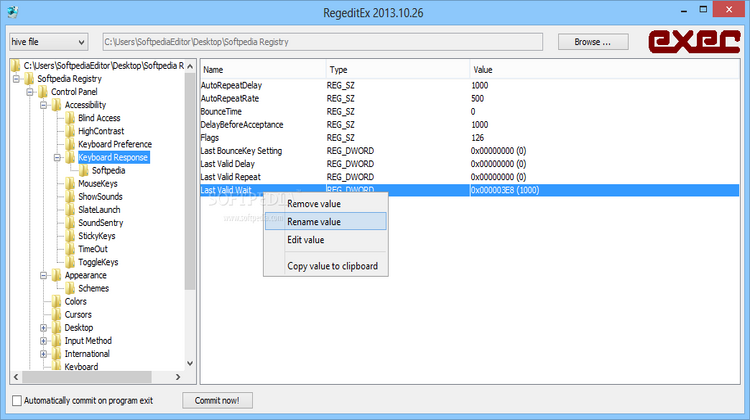Select the AutoRepeatDelay value row
The height and width of the screenshot is (420, 750).
[x=470, y=85]
